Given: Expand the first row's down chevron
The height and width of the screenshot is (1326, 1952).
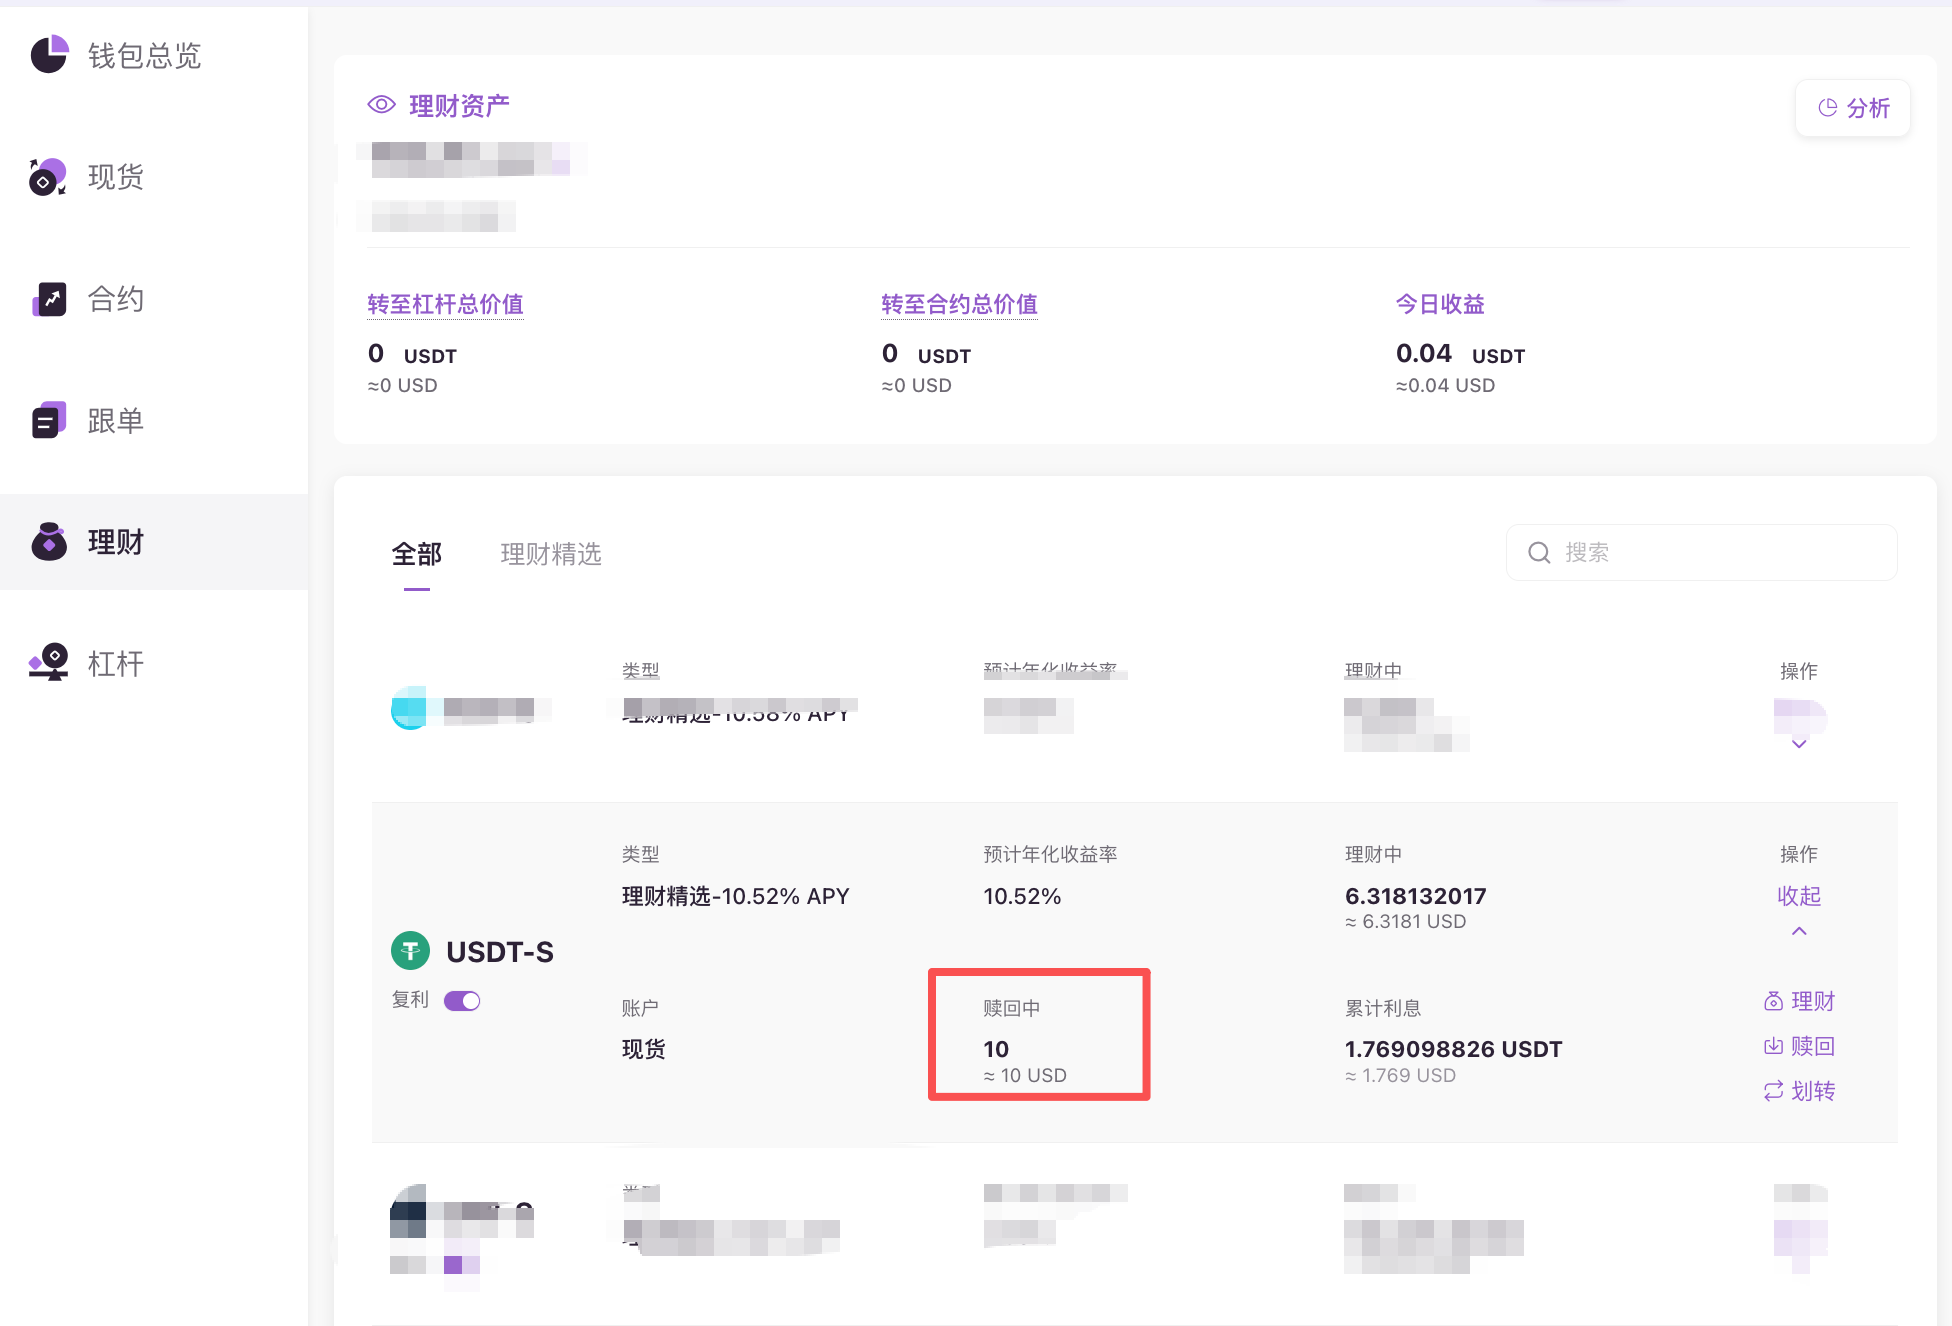Looking at the screenshot, I should coord(1798,744).
